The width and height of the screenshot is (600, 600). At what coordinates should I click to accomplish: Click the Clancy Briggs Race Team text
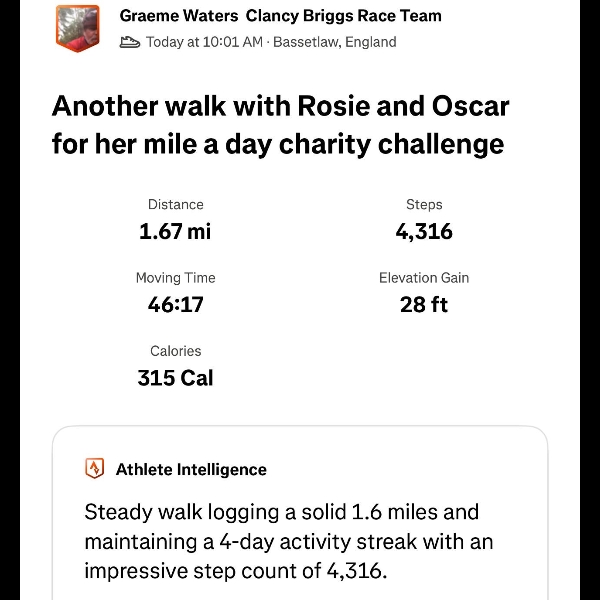(x=344, y=16)
